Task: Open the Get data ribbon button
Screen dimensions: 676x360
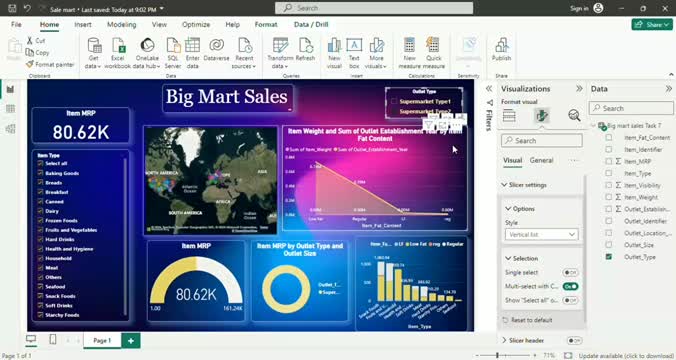Action: pyautogui.click(x=93, y=53)
